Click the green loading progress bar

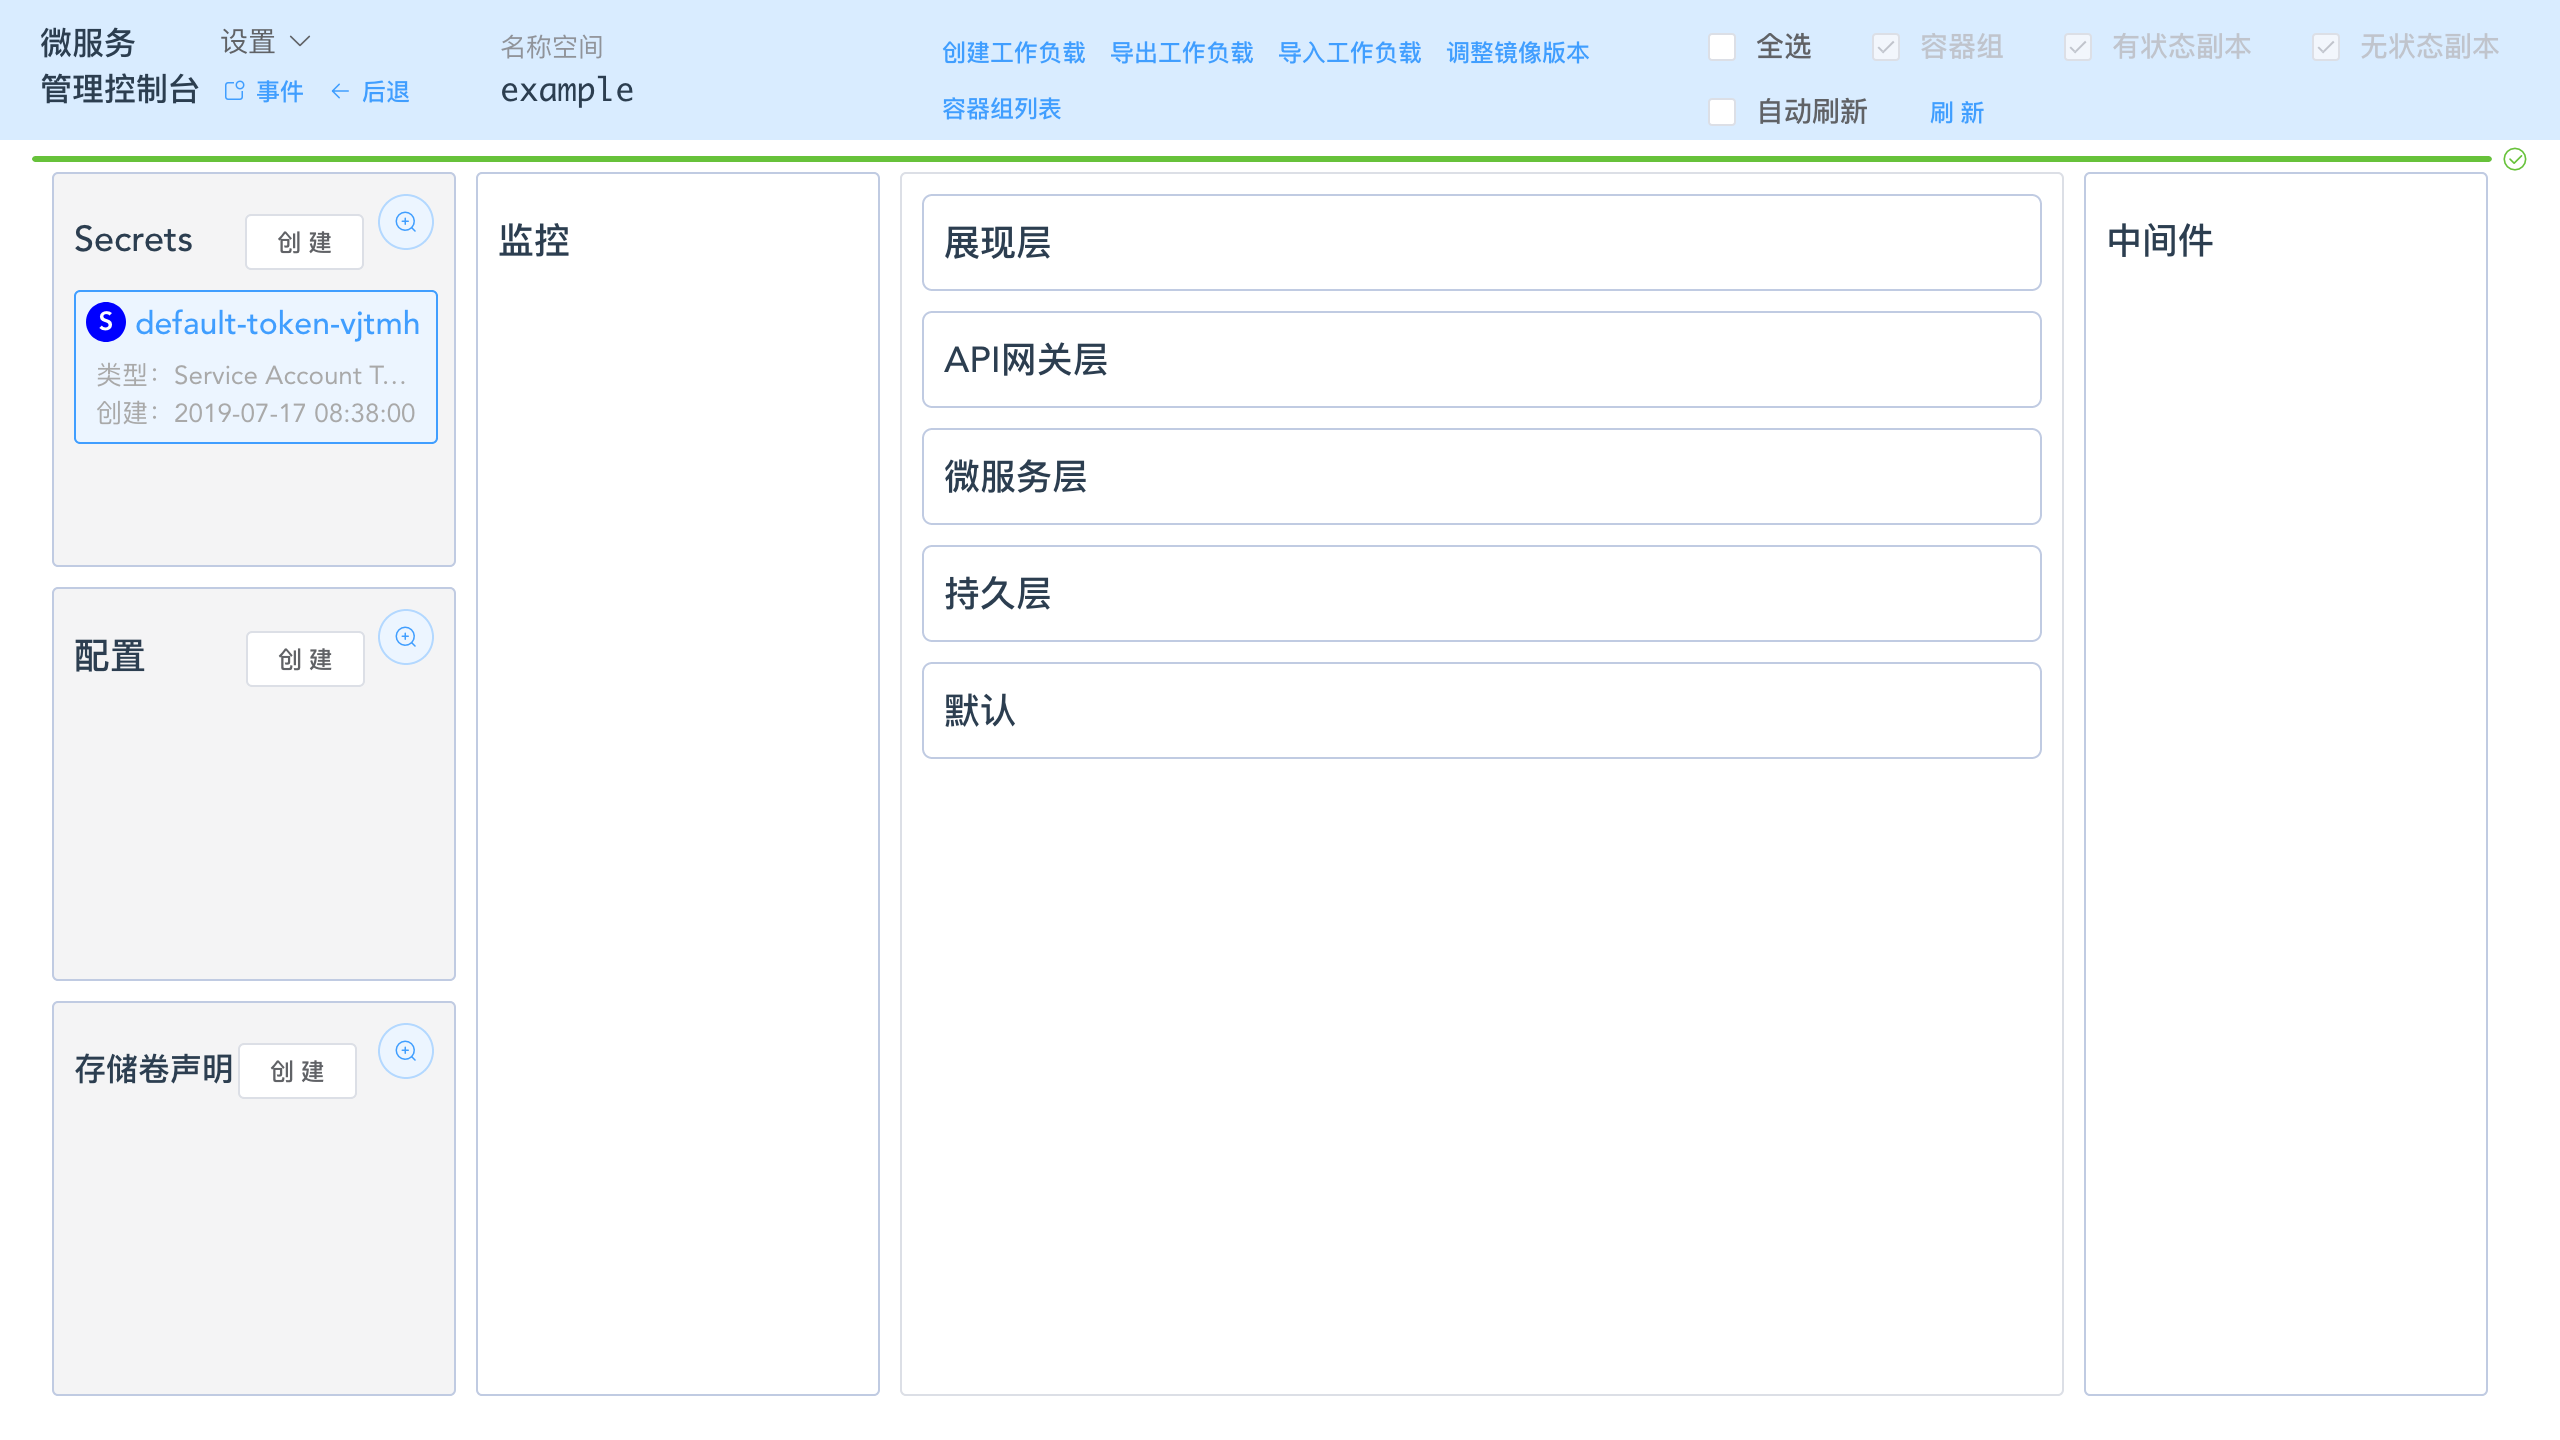point(1260,159)
